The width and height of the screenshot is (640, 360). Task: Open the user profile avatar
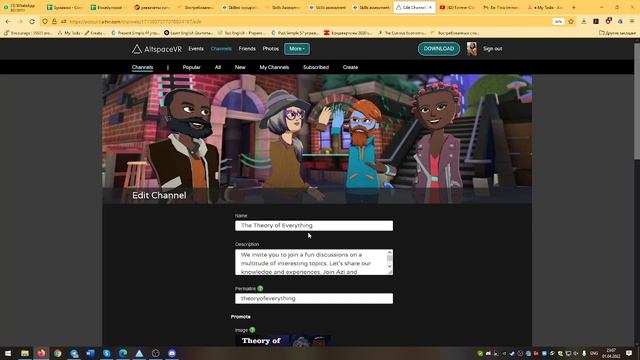coord(472,49)
